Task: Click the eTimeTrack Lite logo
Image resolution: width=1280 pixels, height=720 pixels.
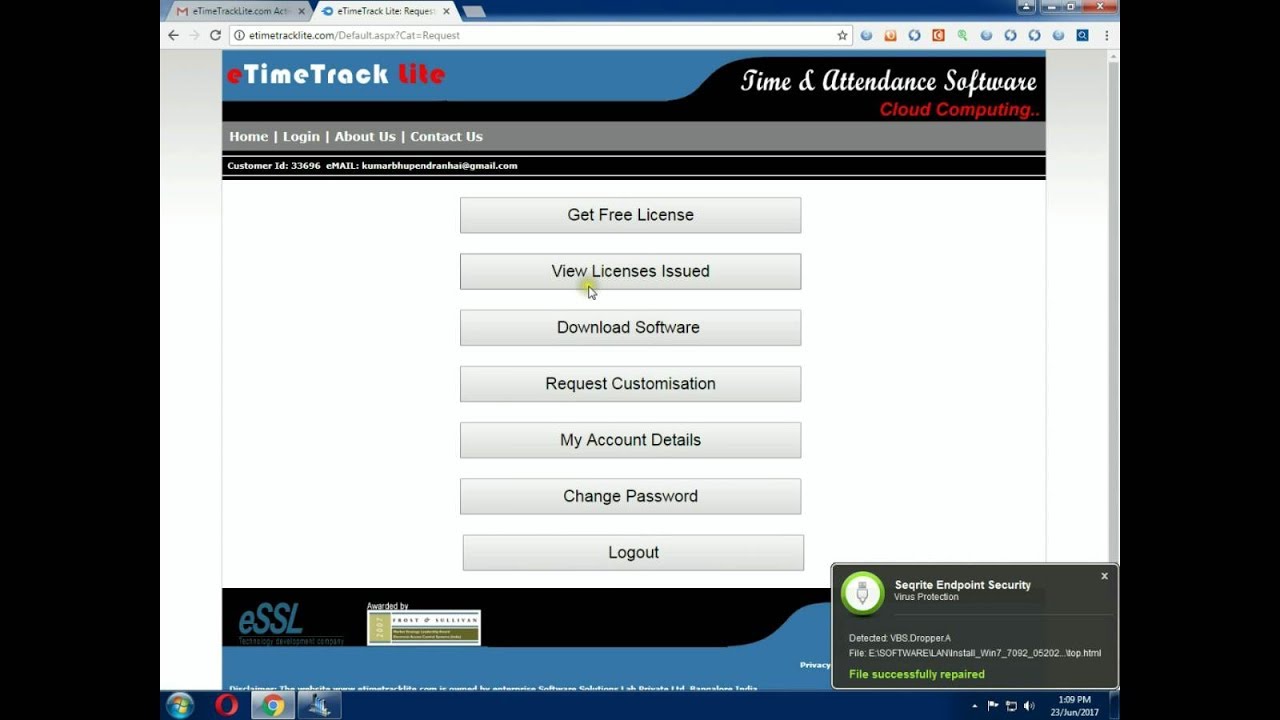Action: (x=336, y=75)
